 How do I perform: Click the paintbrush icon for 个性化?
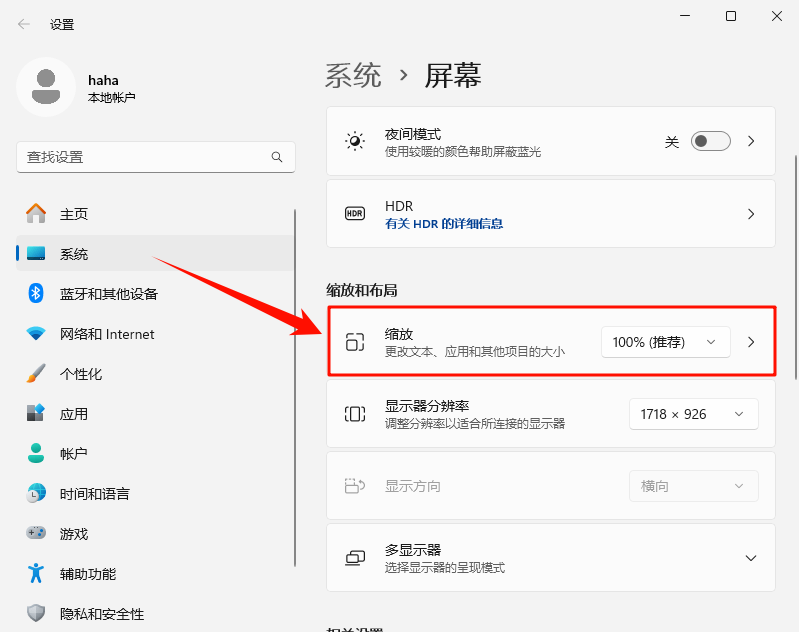(x=36, y=374)
